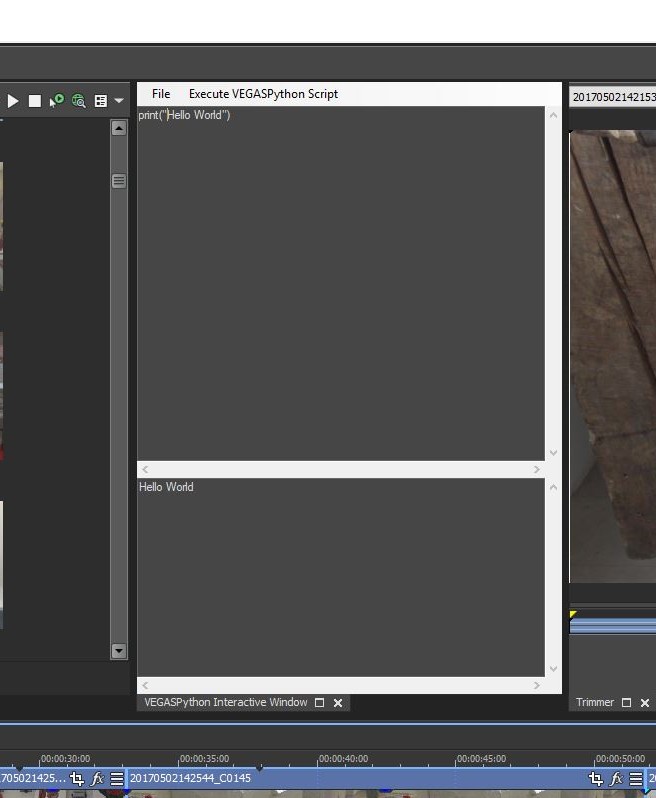
Task: Open the File menu
Action: coord(160,94)
